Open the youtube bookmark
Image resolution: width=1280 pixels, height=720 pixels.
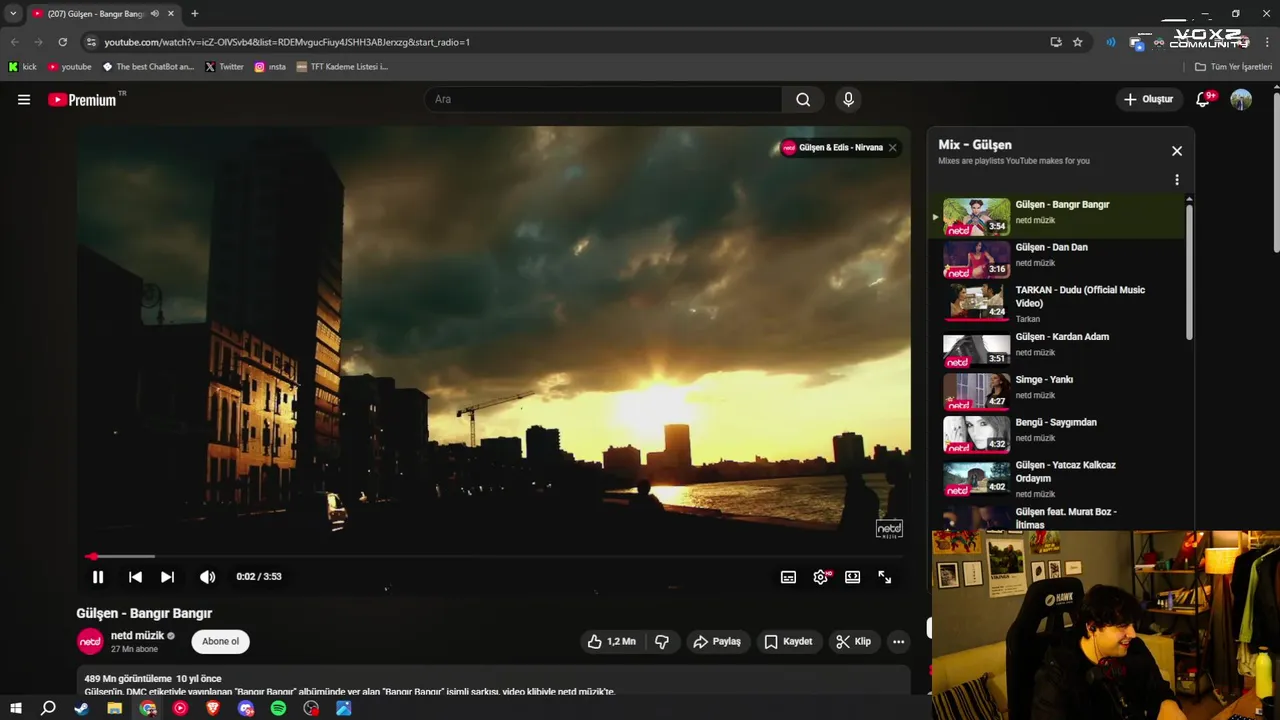pos(70,67)
